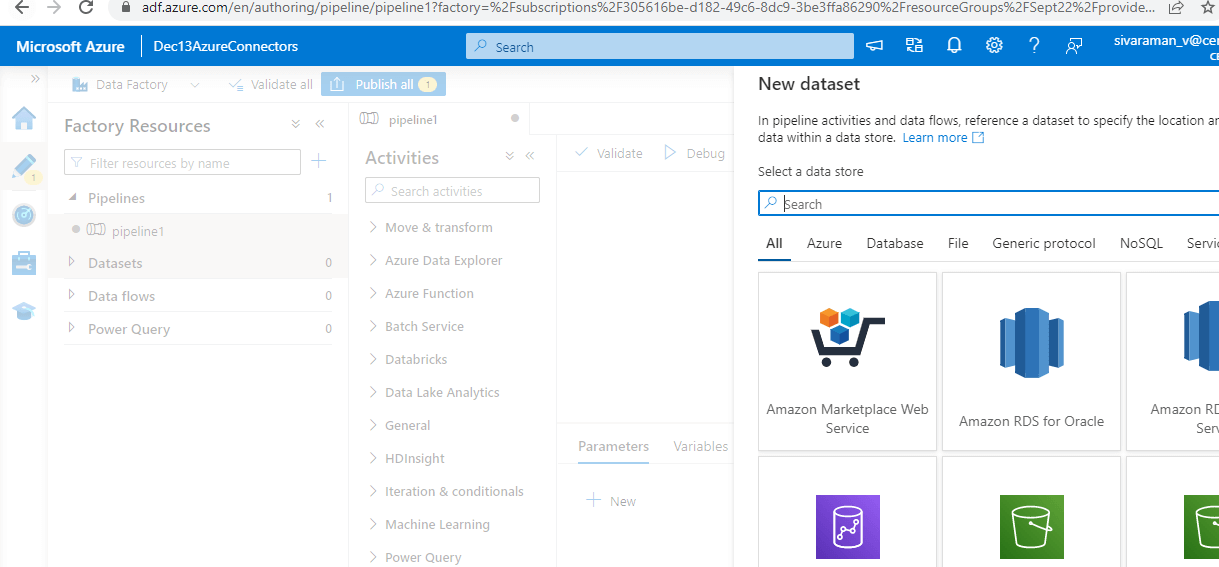Expand all Factory Resources with down chevrons
The width and height of the screenshot is (1219, 567).
coord(296,125)
